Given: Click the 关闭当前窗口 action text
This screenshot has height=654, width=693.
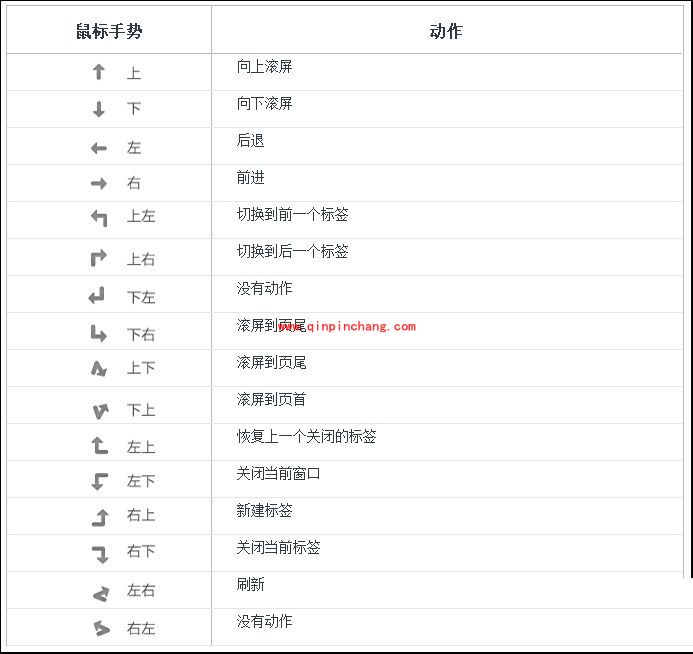Looking at the screenshot, I should coord(278,474).
